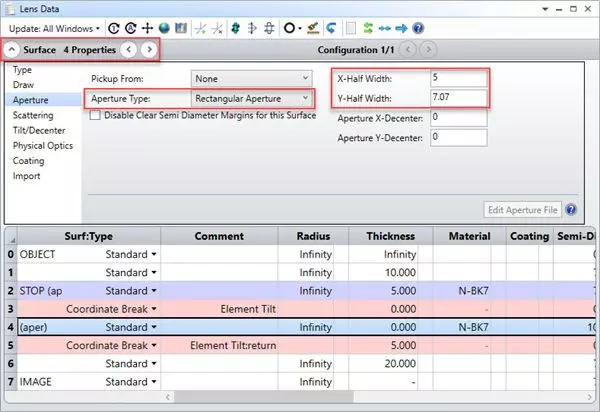Open surface type dropdown for Element Tilt row
This screenshot has width=600, height=412.
click(154, 310)
